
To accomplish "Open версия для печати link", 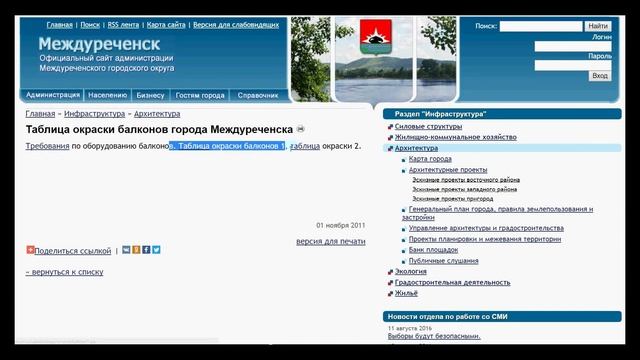I will point(331,241).
